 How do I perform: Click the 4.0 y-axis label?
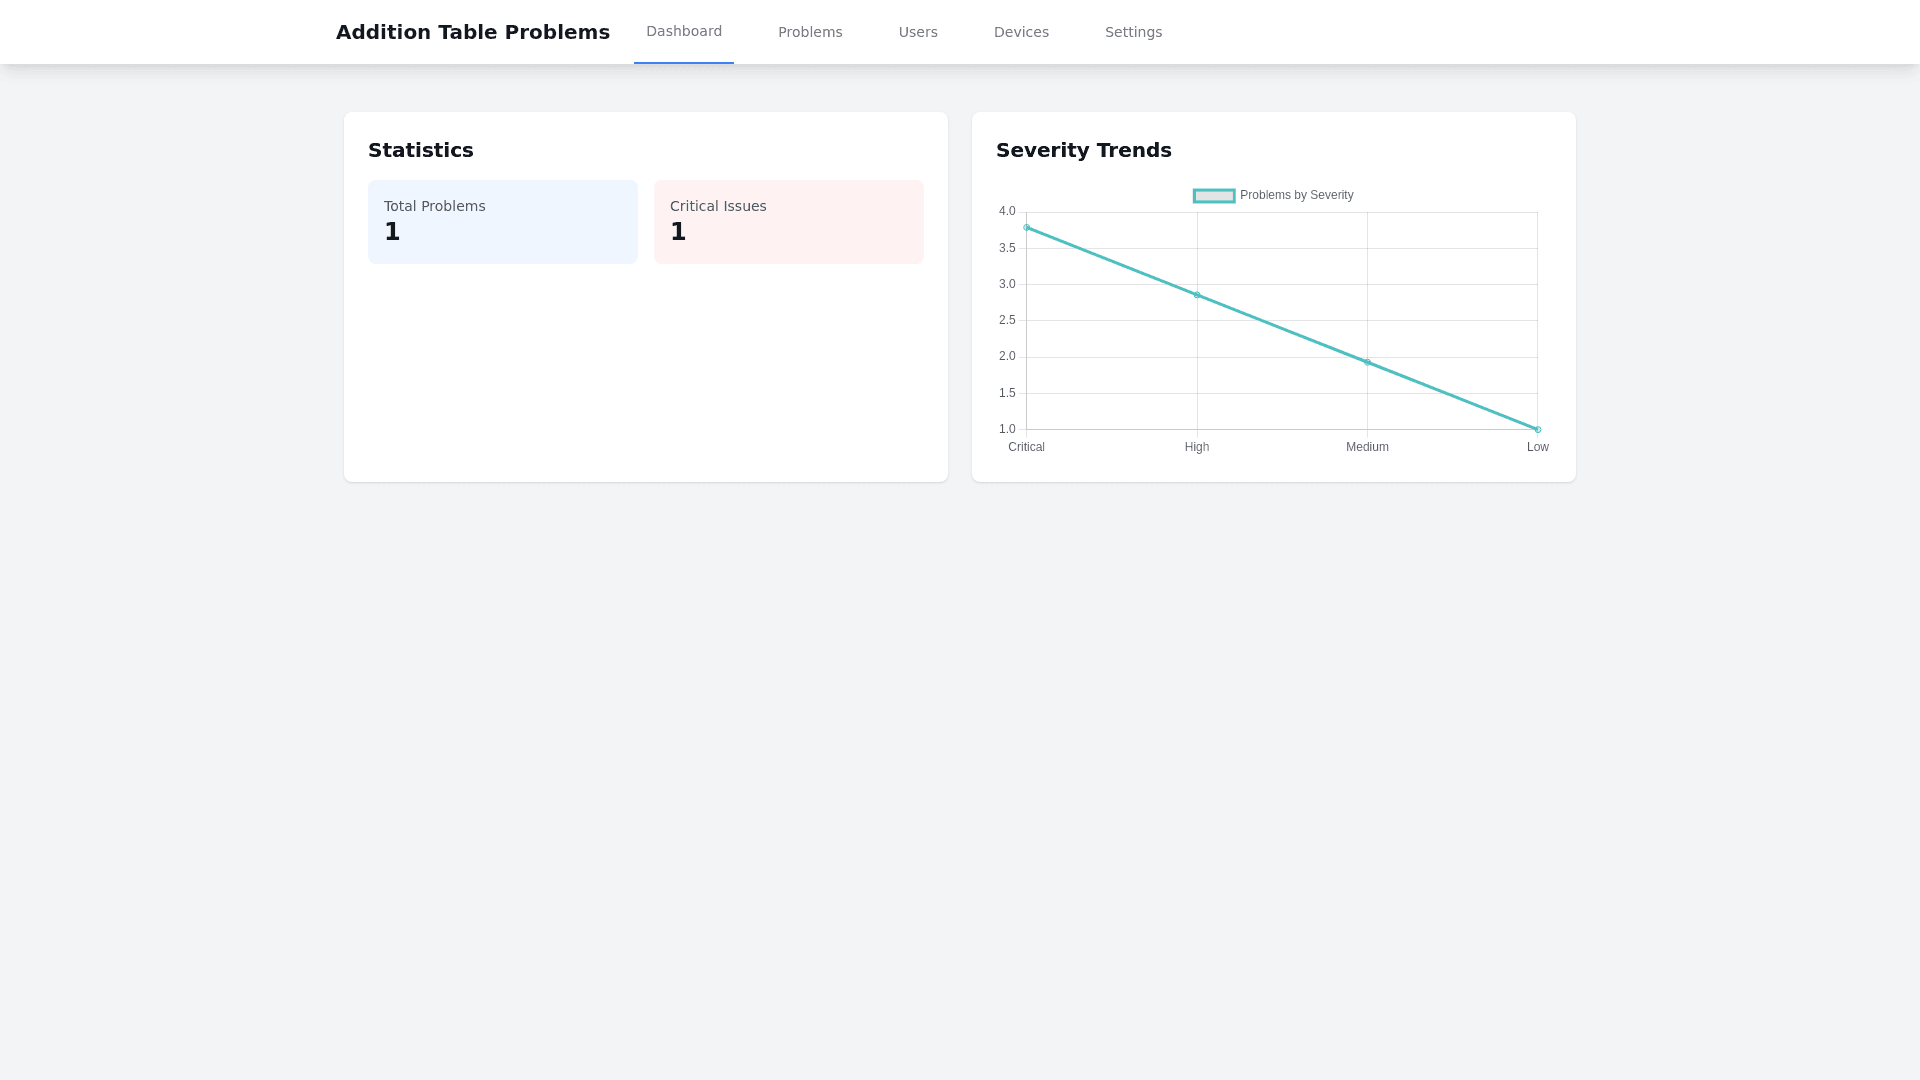[1007, 211]
